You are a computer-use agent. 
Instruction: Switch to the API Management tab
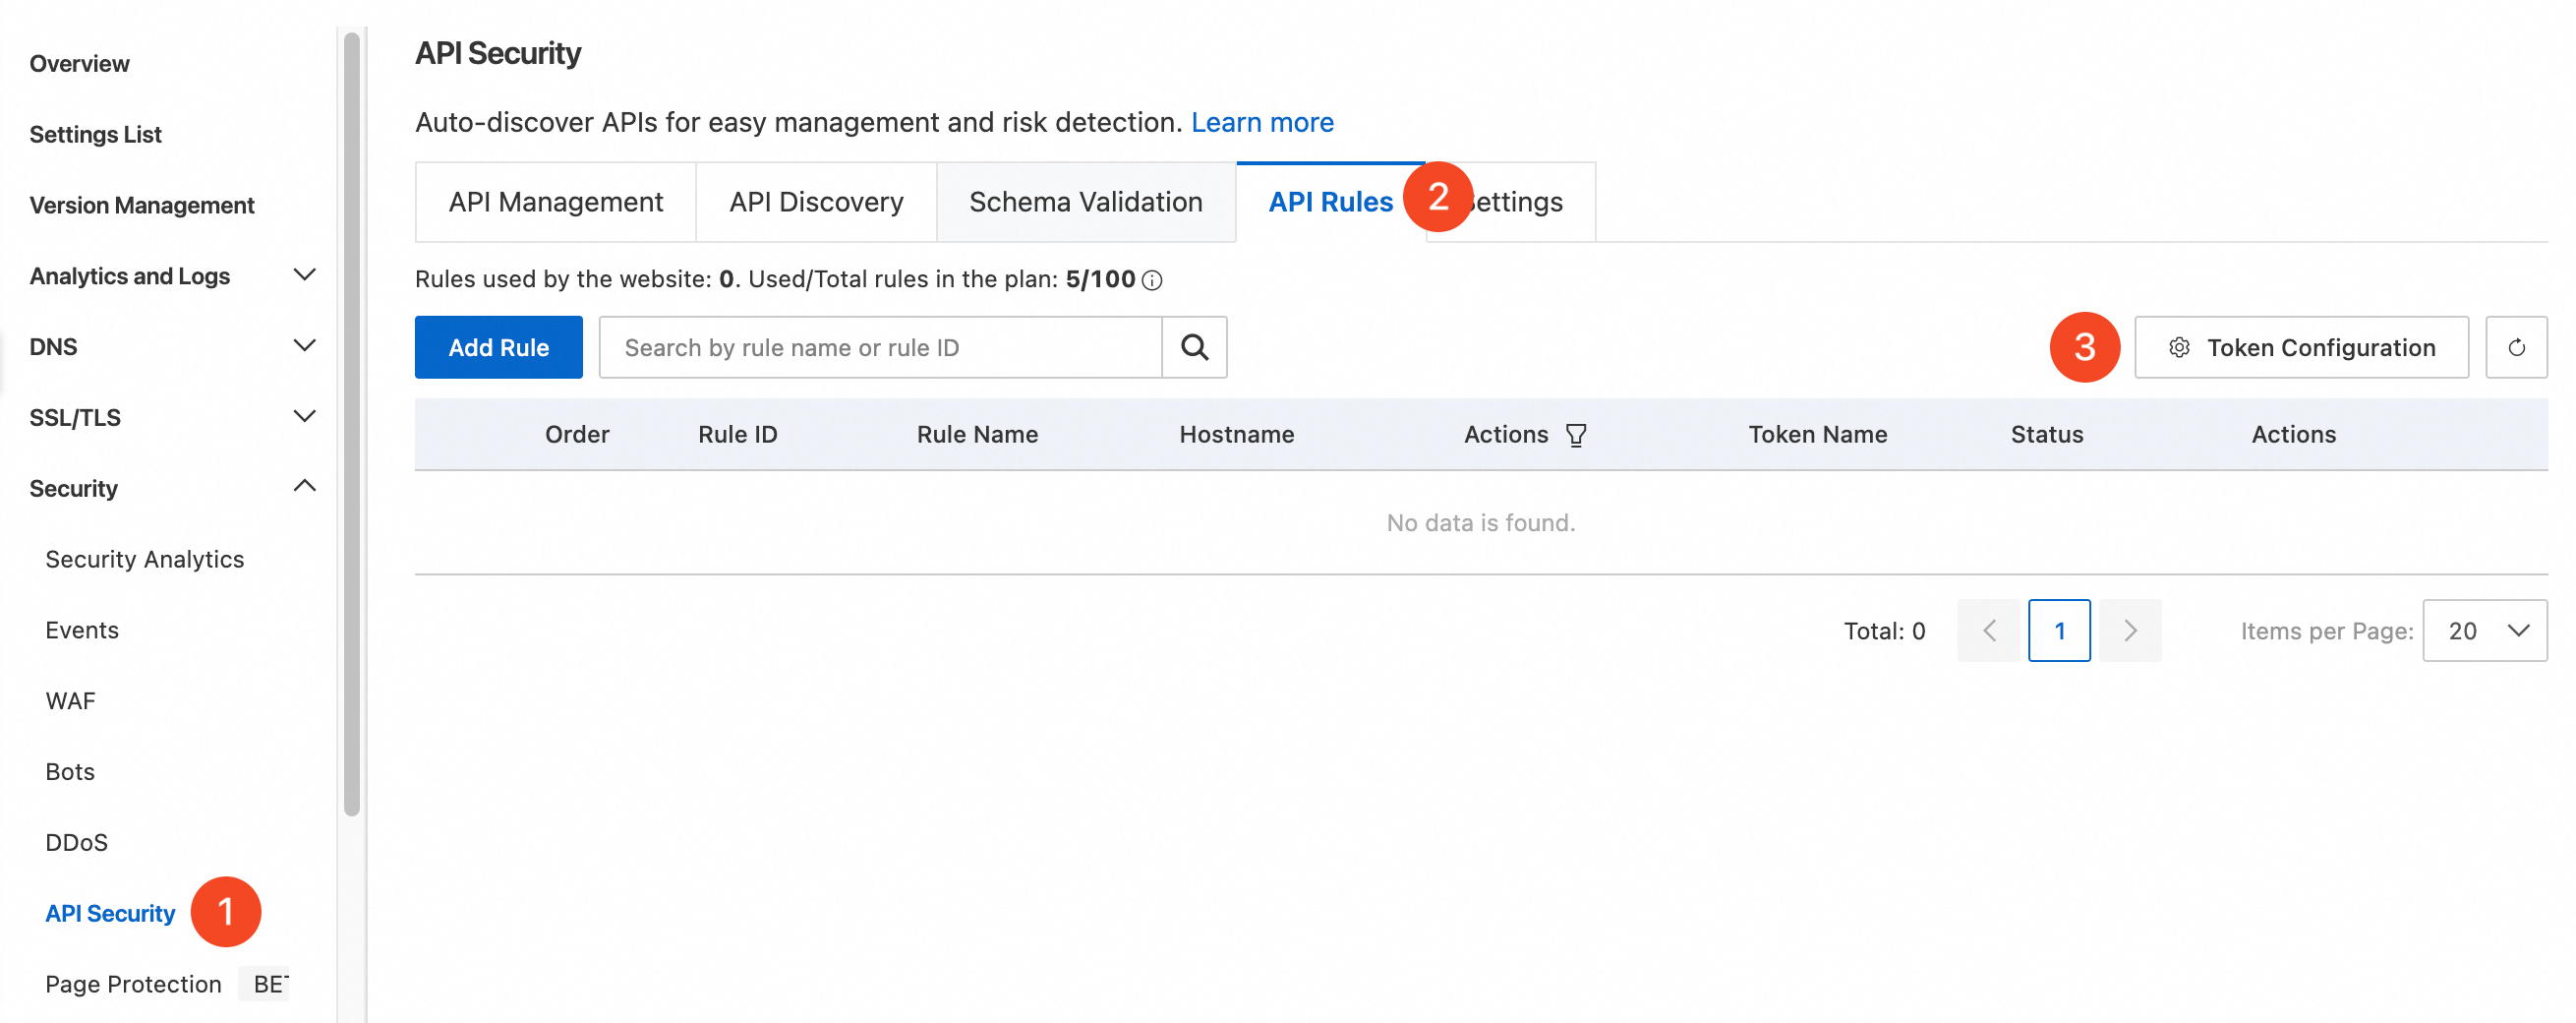coord(555,202)
